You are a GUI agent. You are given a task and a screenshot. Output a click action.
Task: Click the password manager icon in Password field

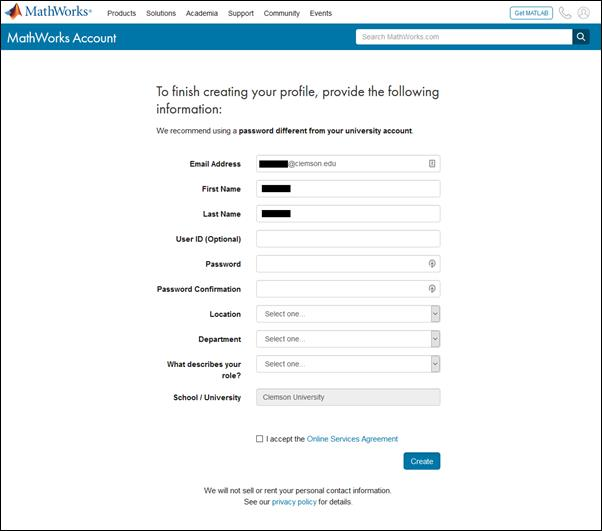(x=432, y=264)
